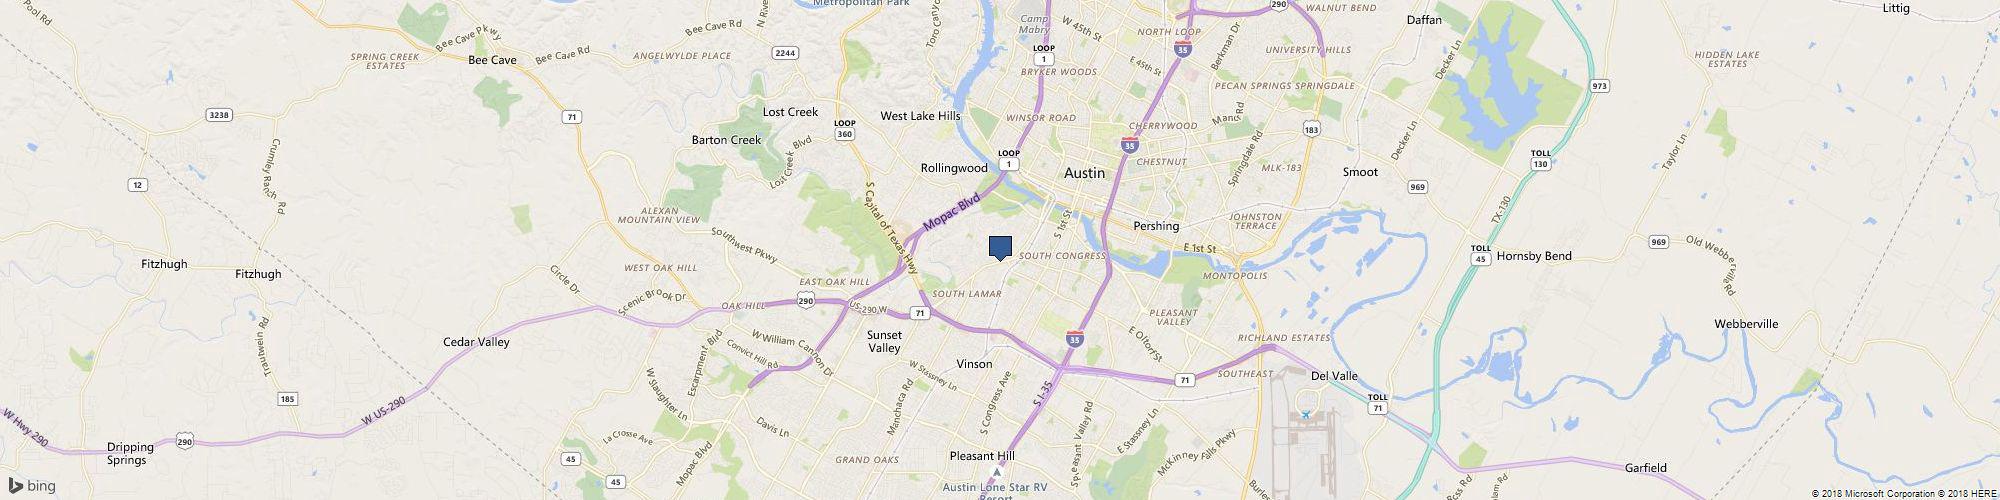This screenshot has height=500, width=2000.
Task: Click the blue location pin marker
Action: [1000, 248]
